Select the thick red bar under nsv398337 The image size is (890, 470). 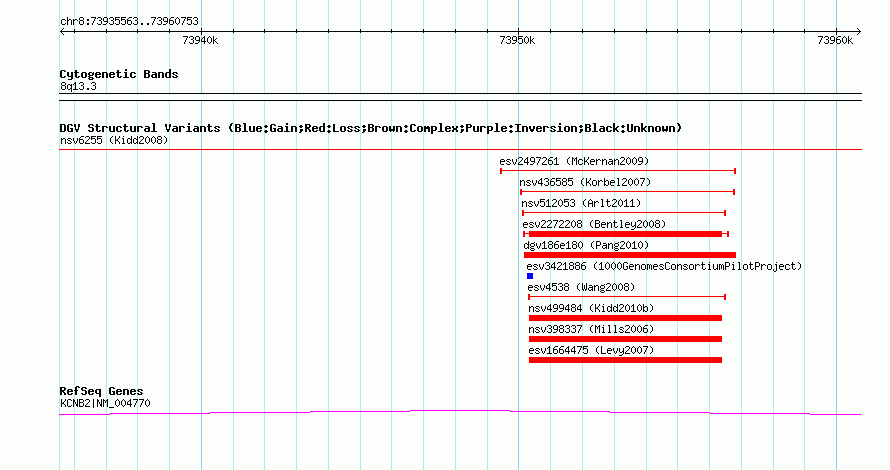pyautogui.click(x=625, y=339)
